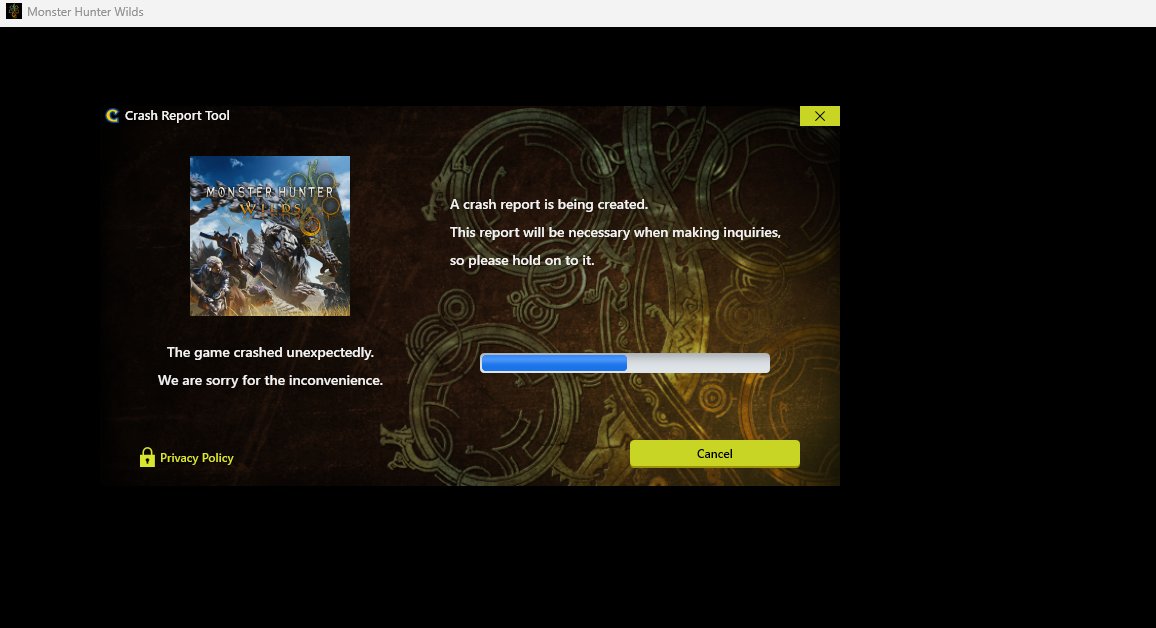
Task: Cancel the crash report creation
Action: (x=714, y=453)
